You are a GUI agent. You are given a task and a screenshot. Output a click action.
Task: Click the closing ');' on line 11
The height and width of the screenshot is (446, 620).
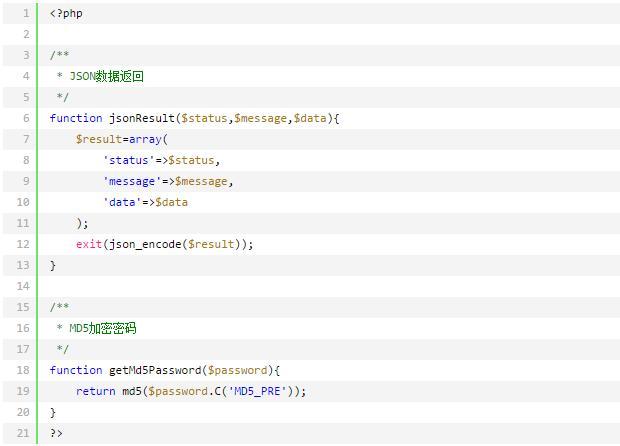(x=82, y=223)
